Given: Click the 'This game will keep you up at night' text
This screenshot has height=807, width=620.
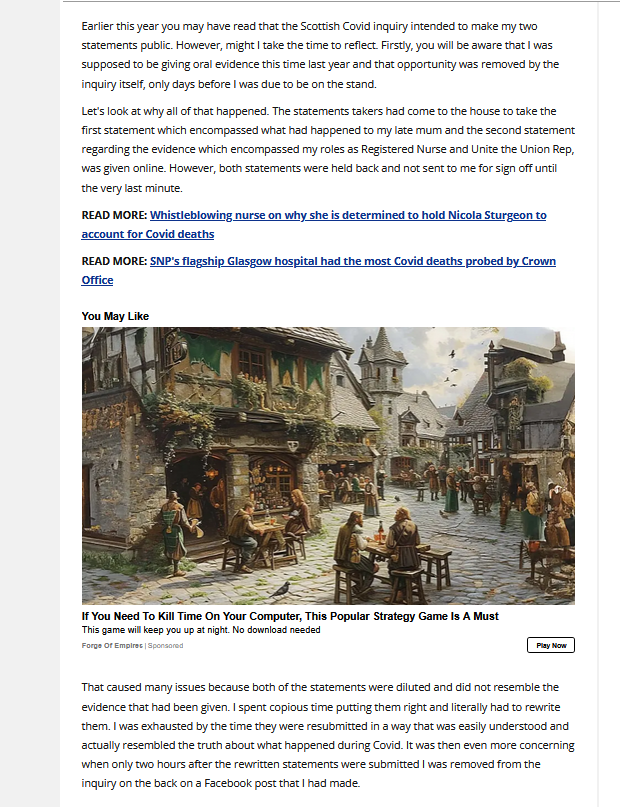Looking at the screenshot, I should coord(201,630).
